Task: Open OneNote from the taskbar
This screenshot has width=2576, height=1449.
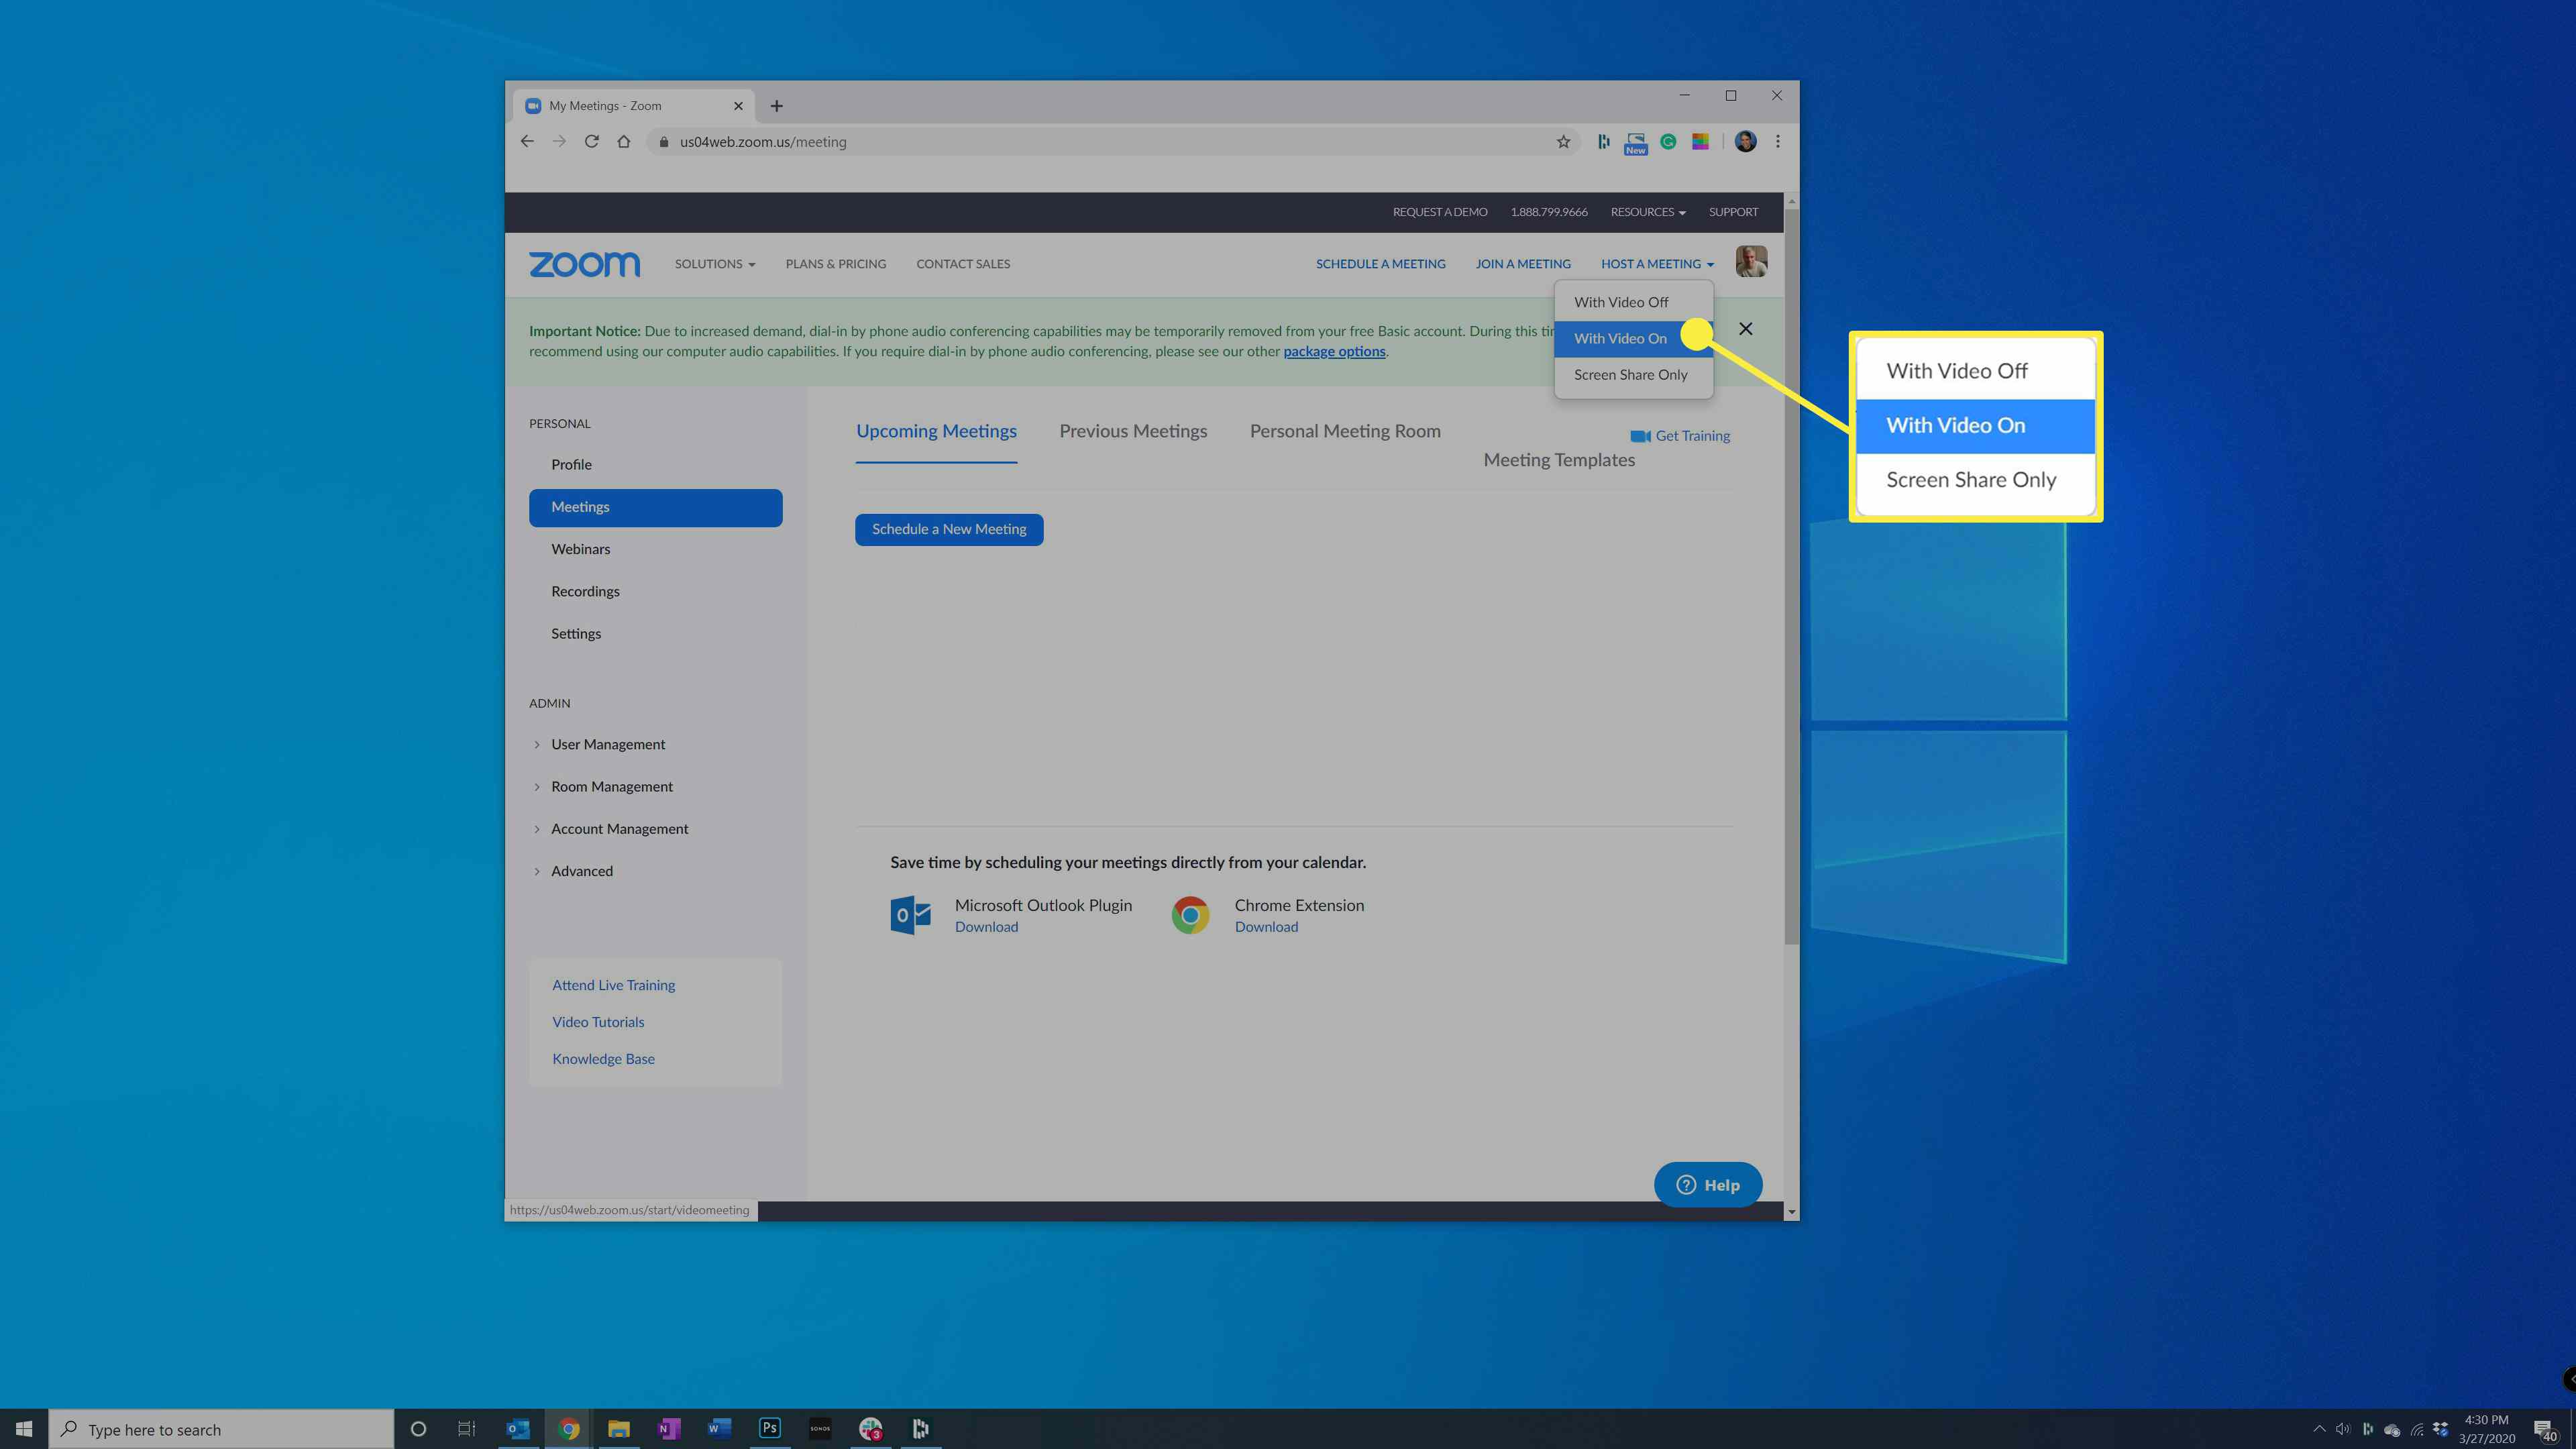Action: [x=668, y=1429]
